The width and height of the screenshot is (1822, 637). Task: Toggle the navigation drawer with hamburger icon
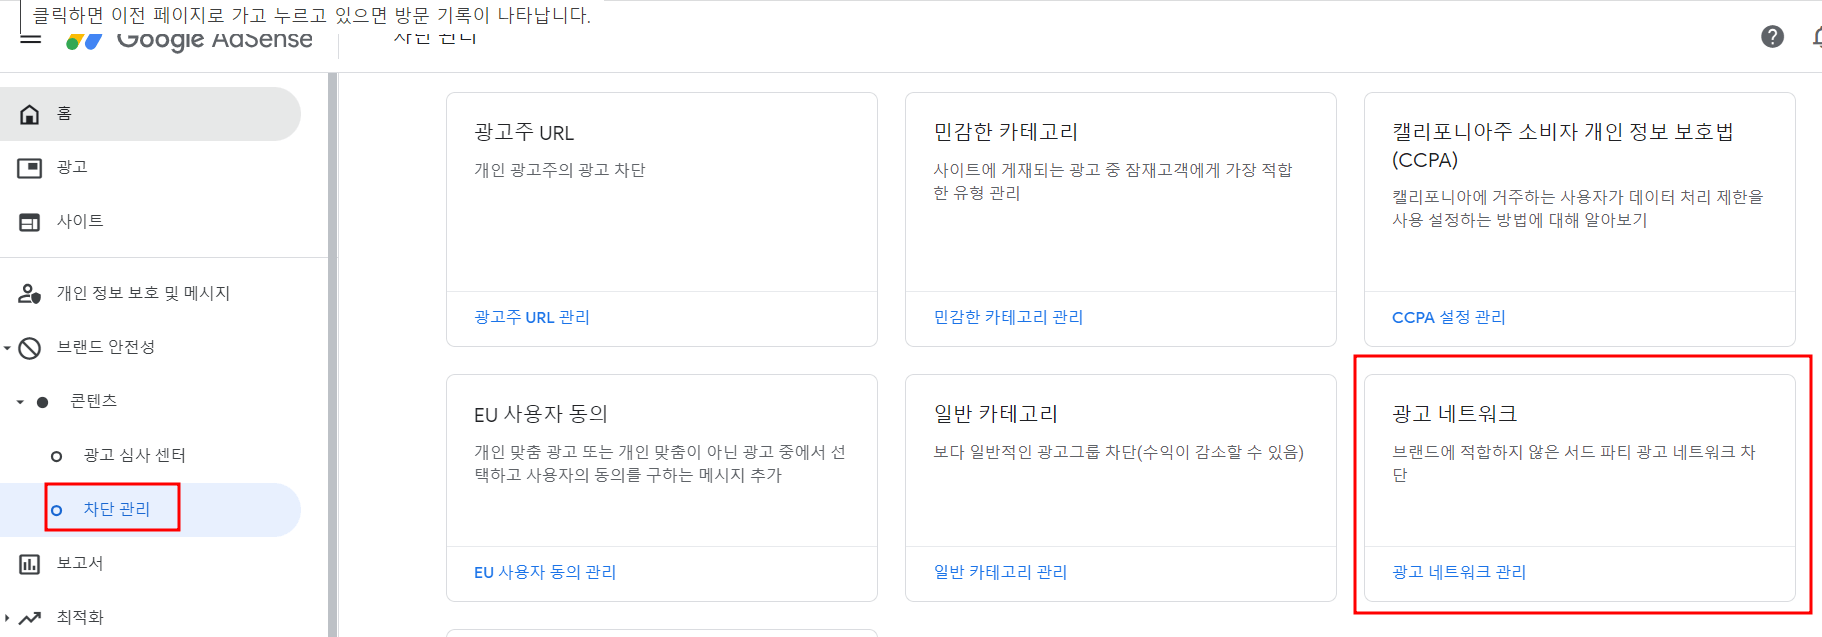30,38
